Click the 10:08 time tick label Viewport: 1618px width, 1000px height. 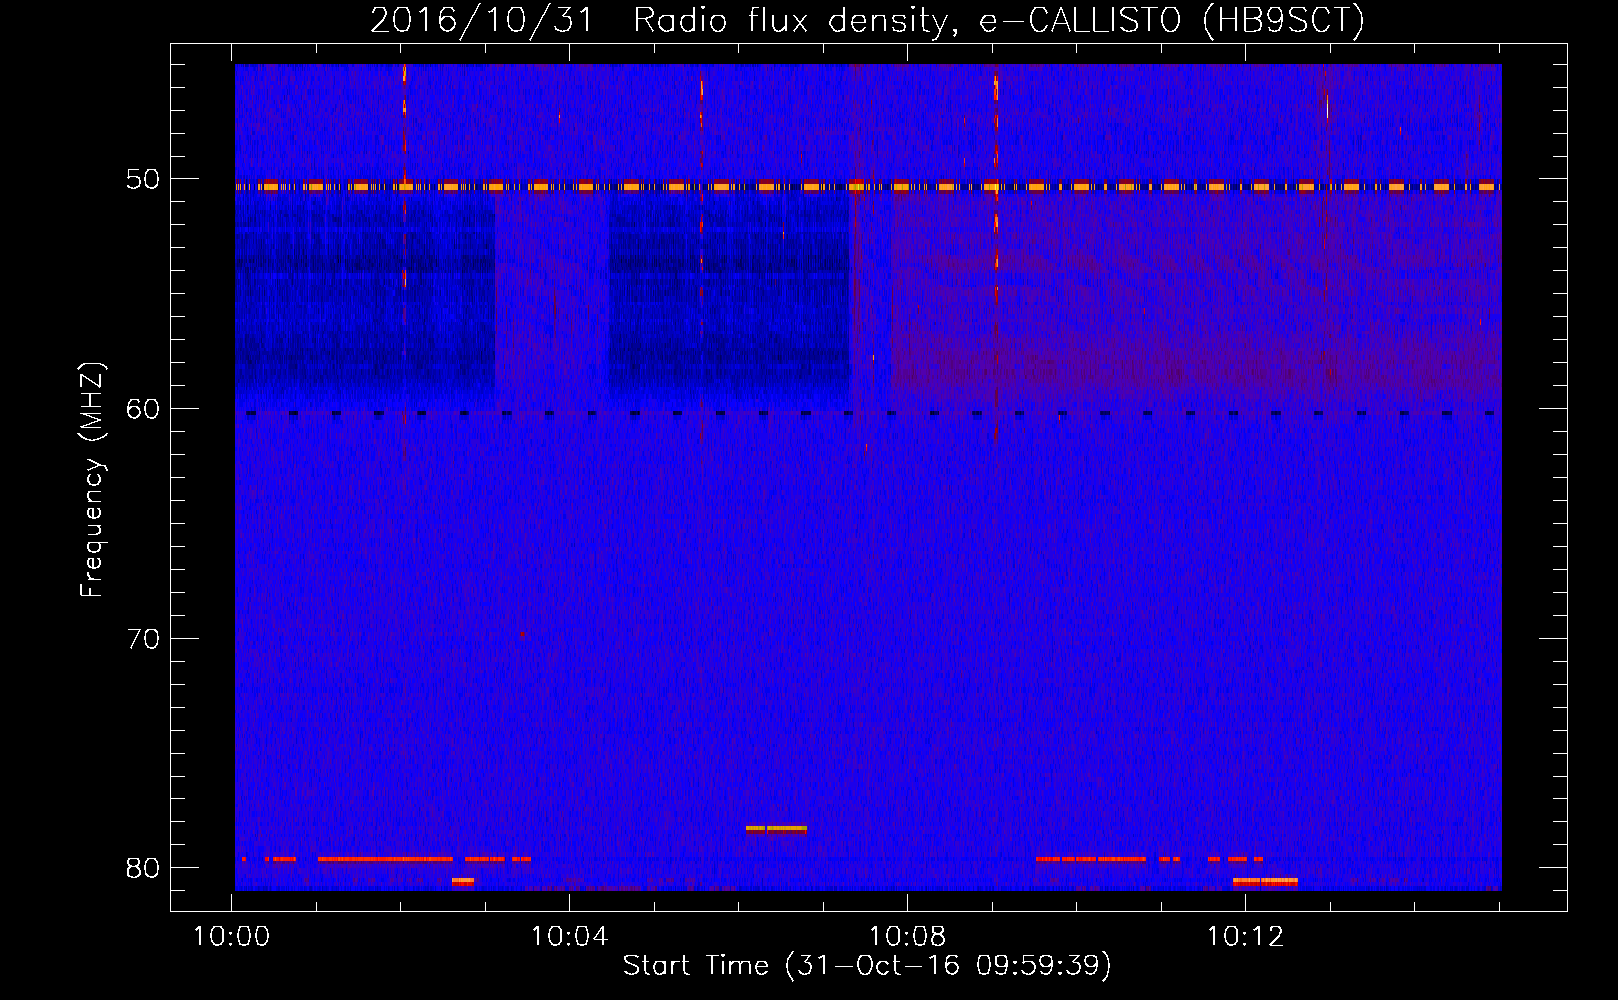click(x=908, y=937)
